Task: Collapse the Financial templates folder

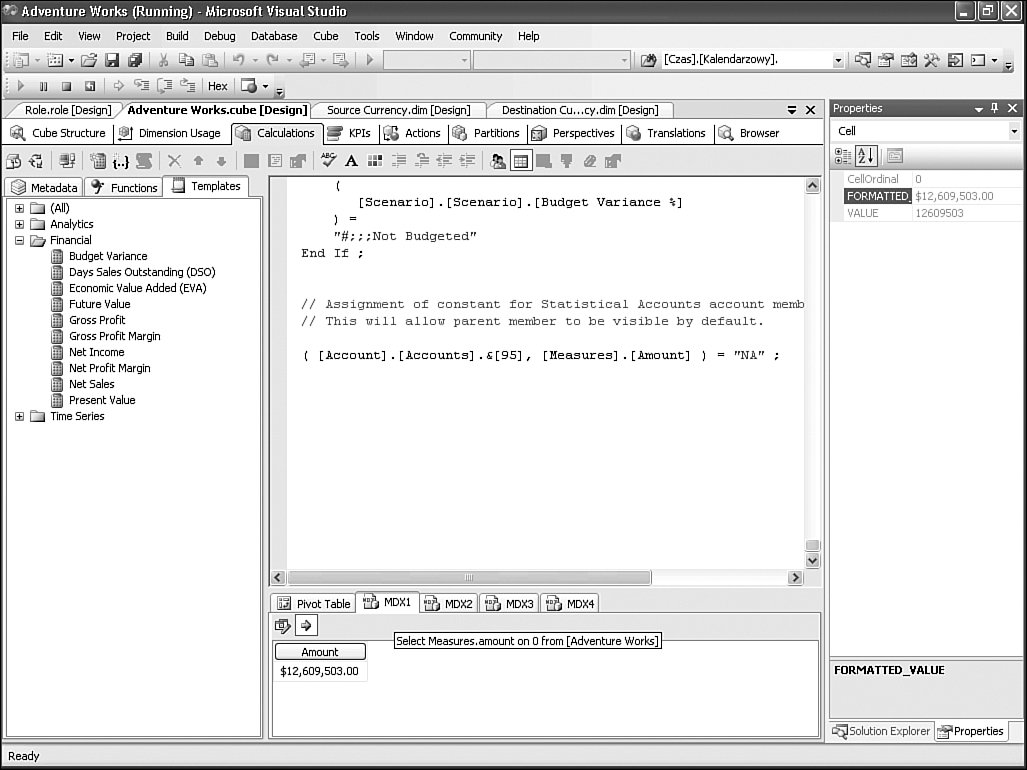Action: click(x=20, y=240)
